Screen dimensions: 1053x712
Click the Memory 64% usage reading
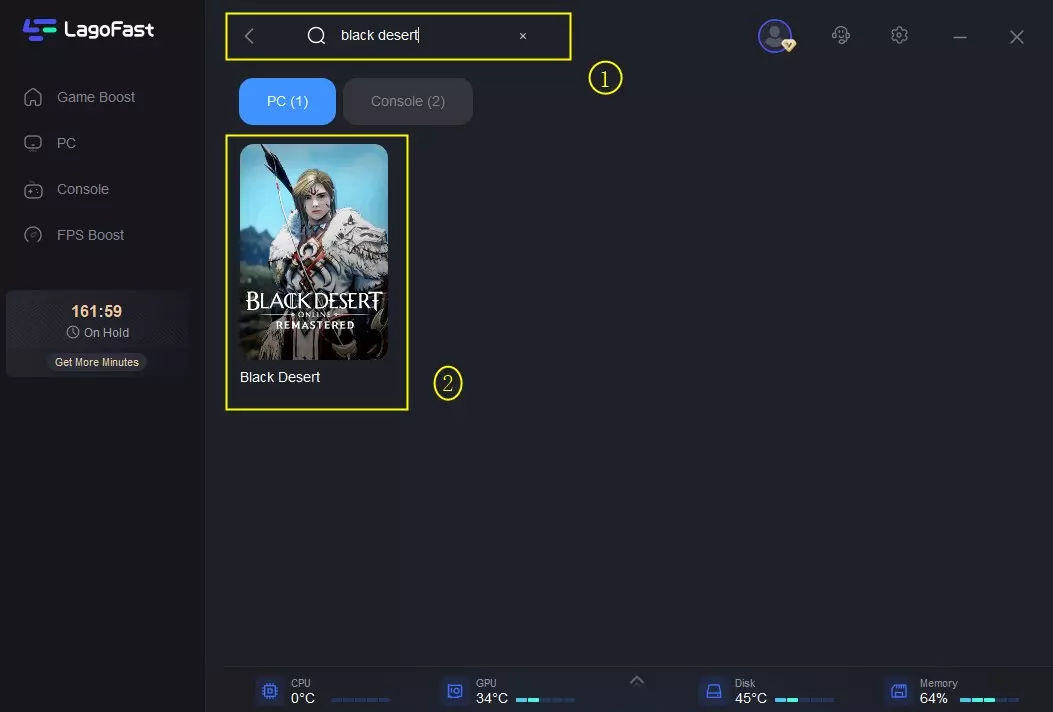[933, 699]
